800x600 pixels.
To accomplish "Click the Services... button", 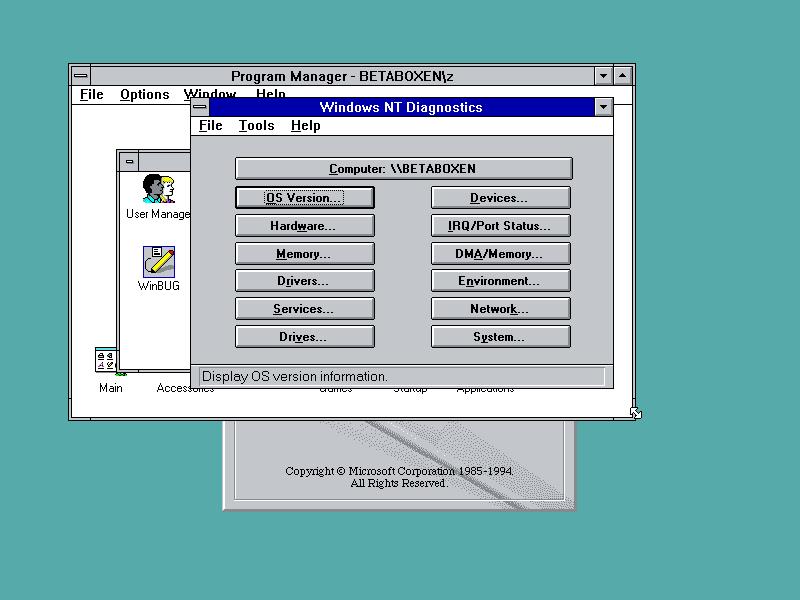I will pos(305,309).
